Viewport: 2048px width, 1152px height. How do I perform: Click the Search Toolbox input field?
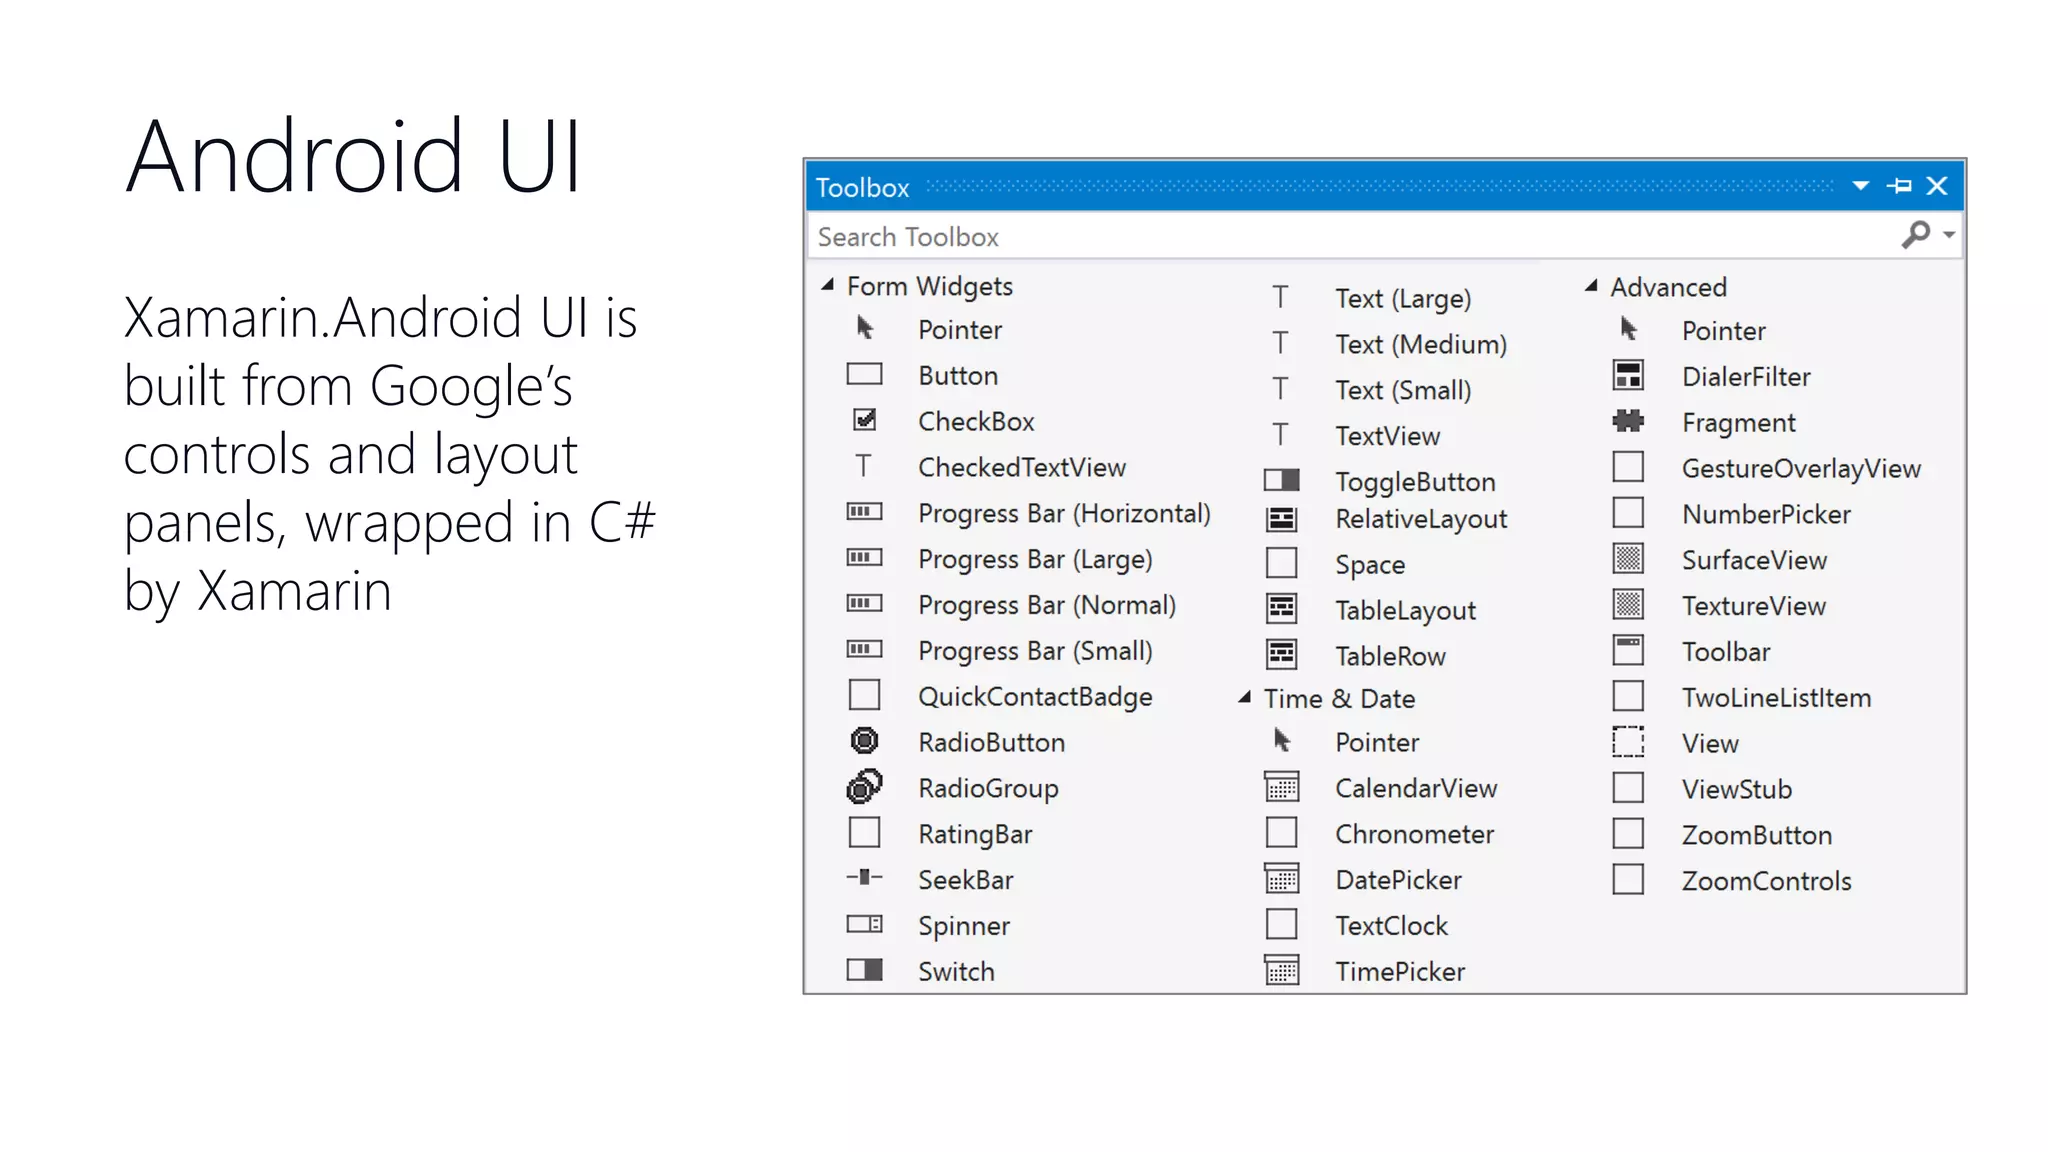pos(1355,236)
